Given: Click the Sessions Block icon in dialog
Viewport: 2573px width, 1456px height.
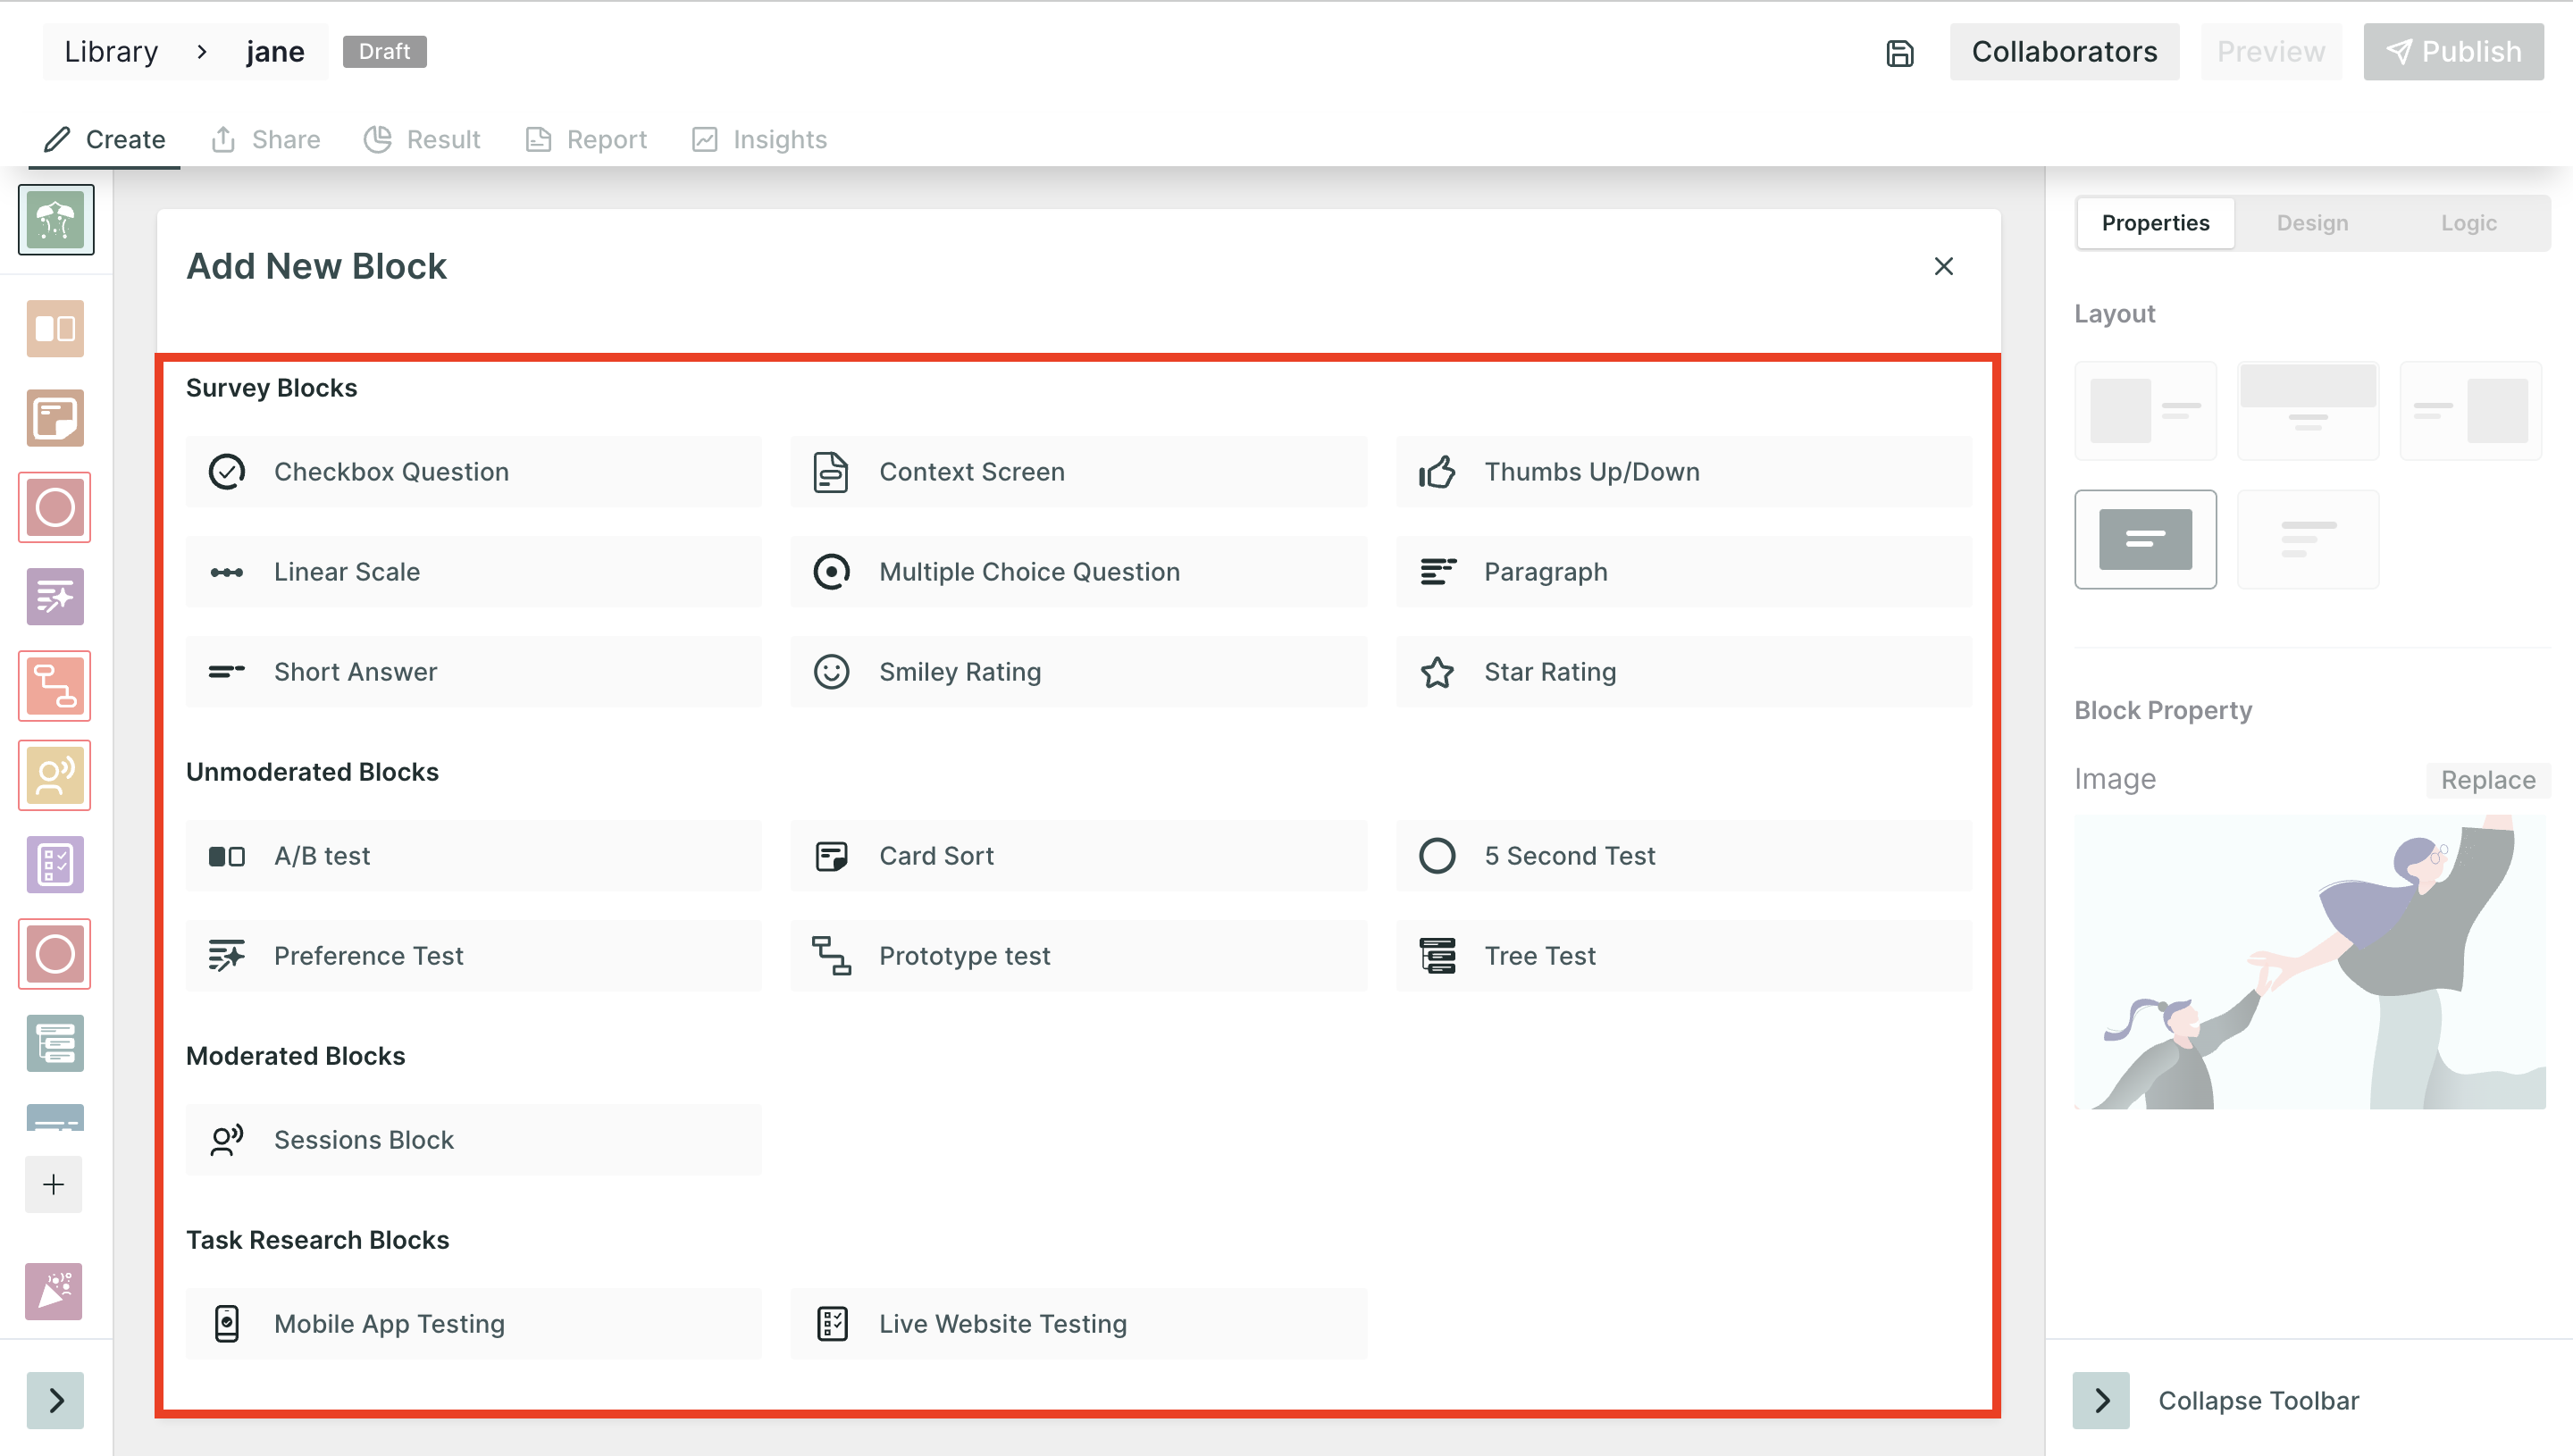Looking at the screenshot, I should coord(227,1140).
